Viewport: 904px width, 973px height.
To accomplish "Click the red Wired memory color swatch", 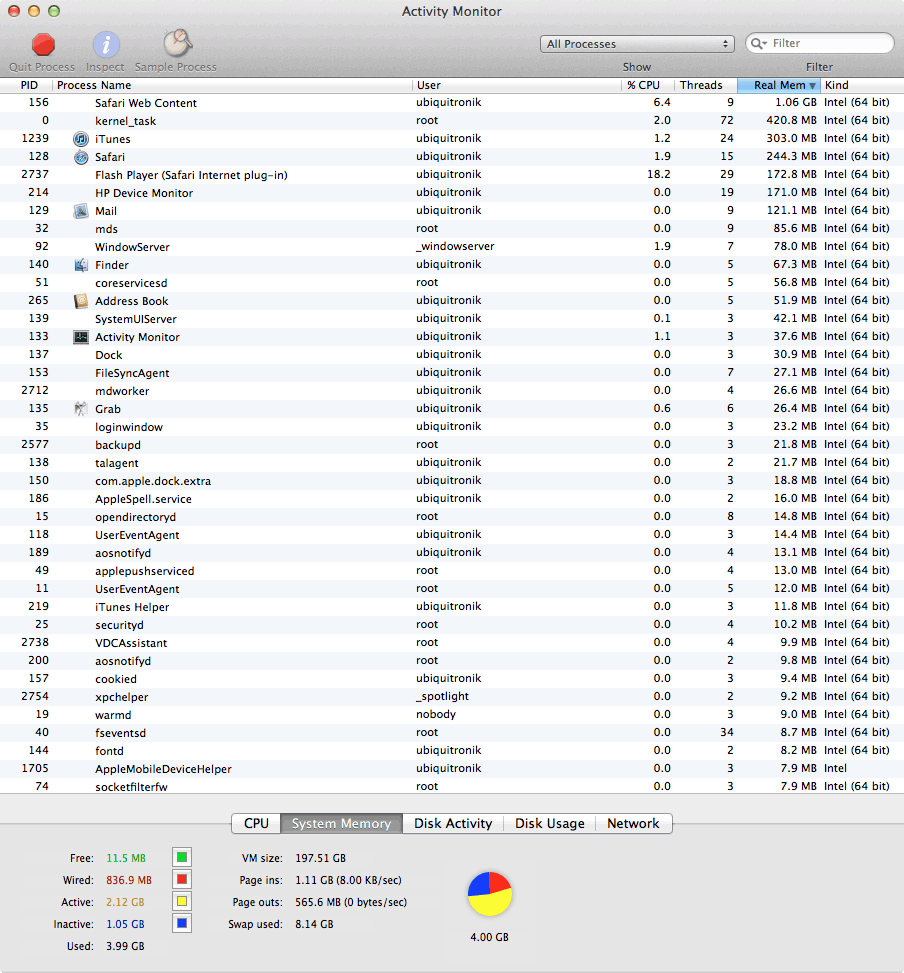I will (182, 879).
